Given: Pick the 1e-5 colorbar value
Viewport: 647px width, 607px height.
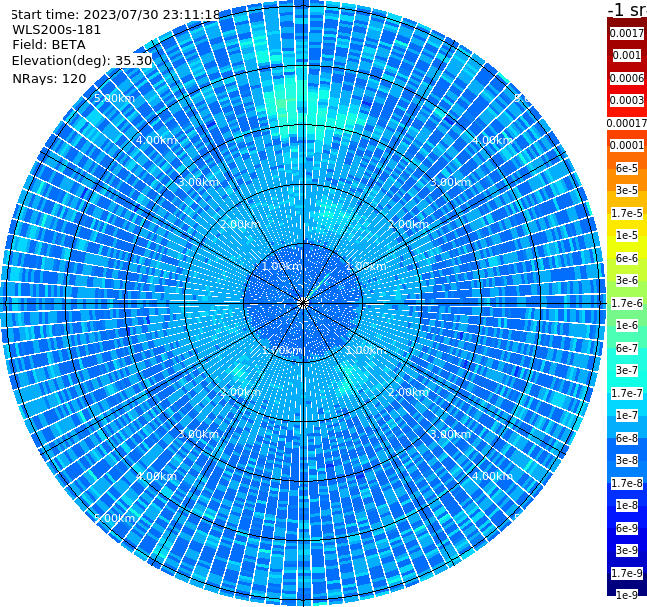Looking at the screenshot, I should [x=627, y=235].
